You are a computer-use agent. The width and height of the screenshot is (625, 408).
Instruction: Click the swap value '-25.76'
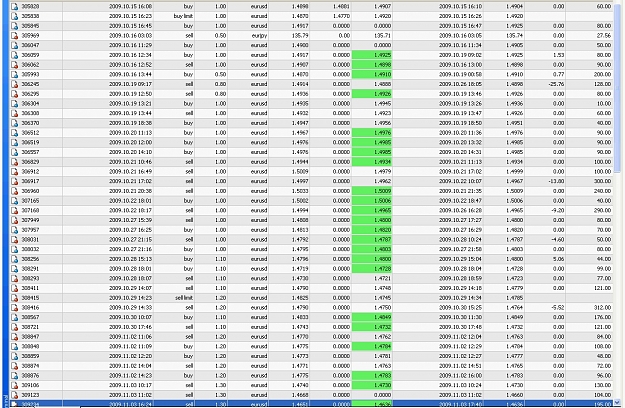tap(556, 84)
